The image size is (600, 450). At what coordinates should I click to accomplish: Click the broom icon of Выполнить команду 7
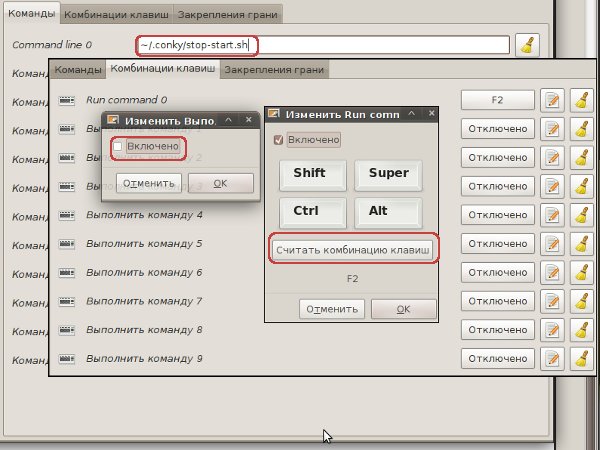click(x=582, y=301)
